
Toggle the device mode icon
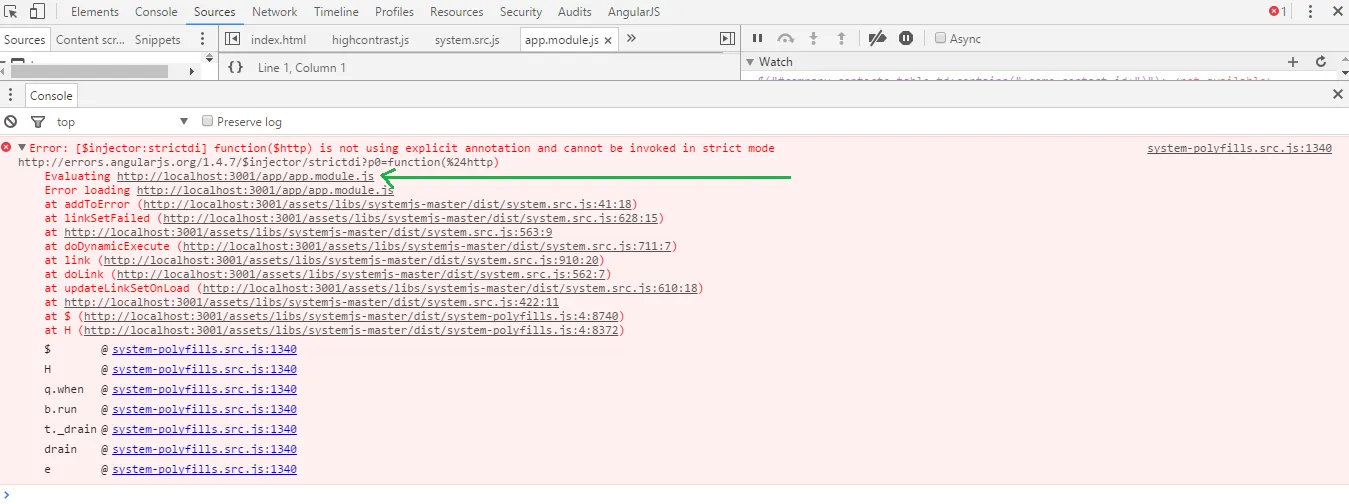(37, 12)
